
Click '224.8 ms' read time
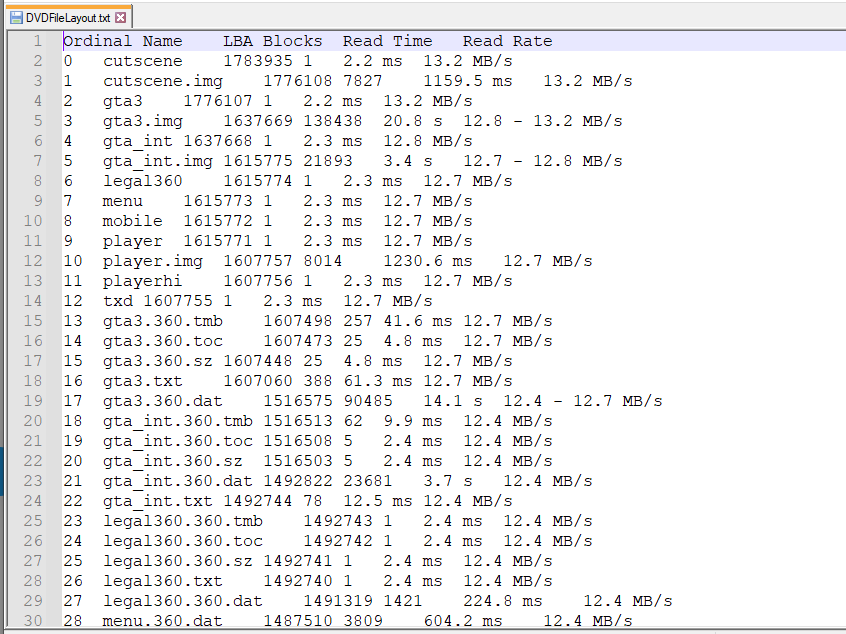(x=503, y=600)
